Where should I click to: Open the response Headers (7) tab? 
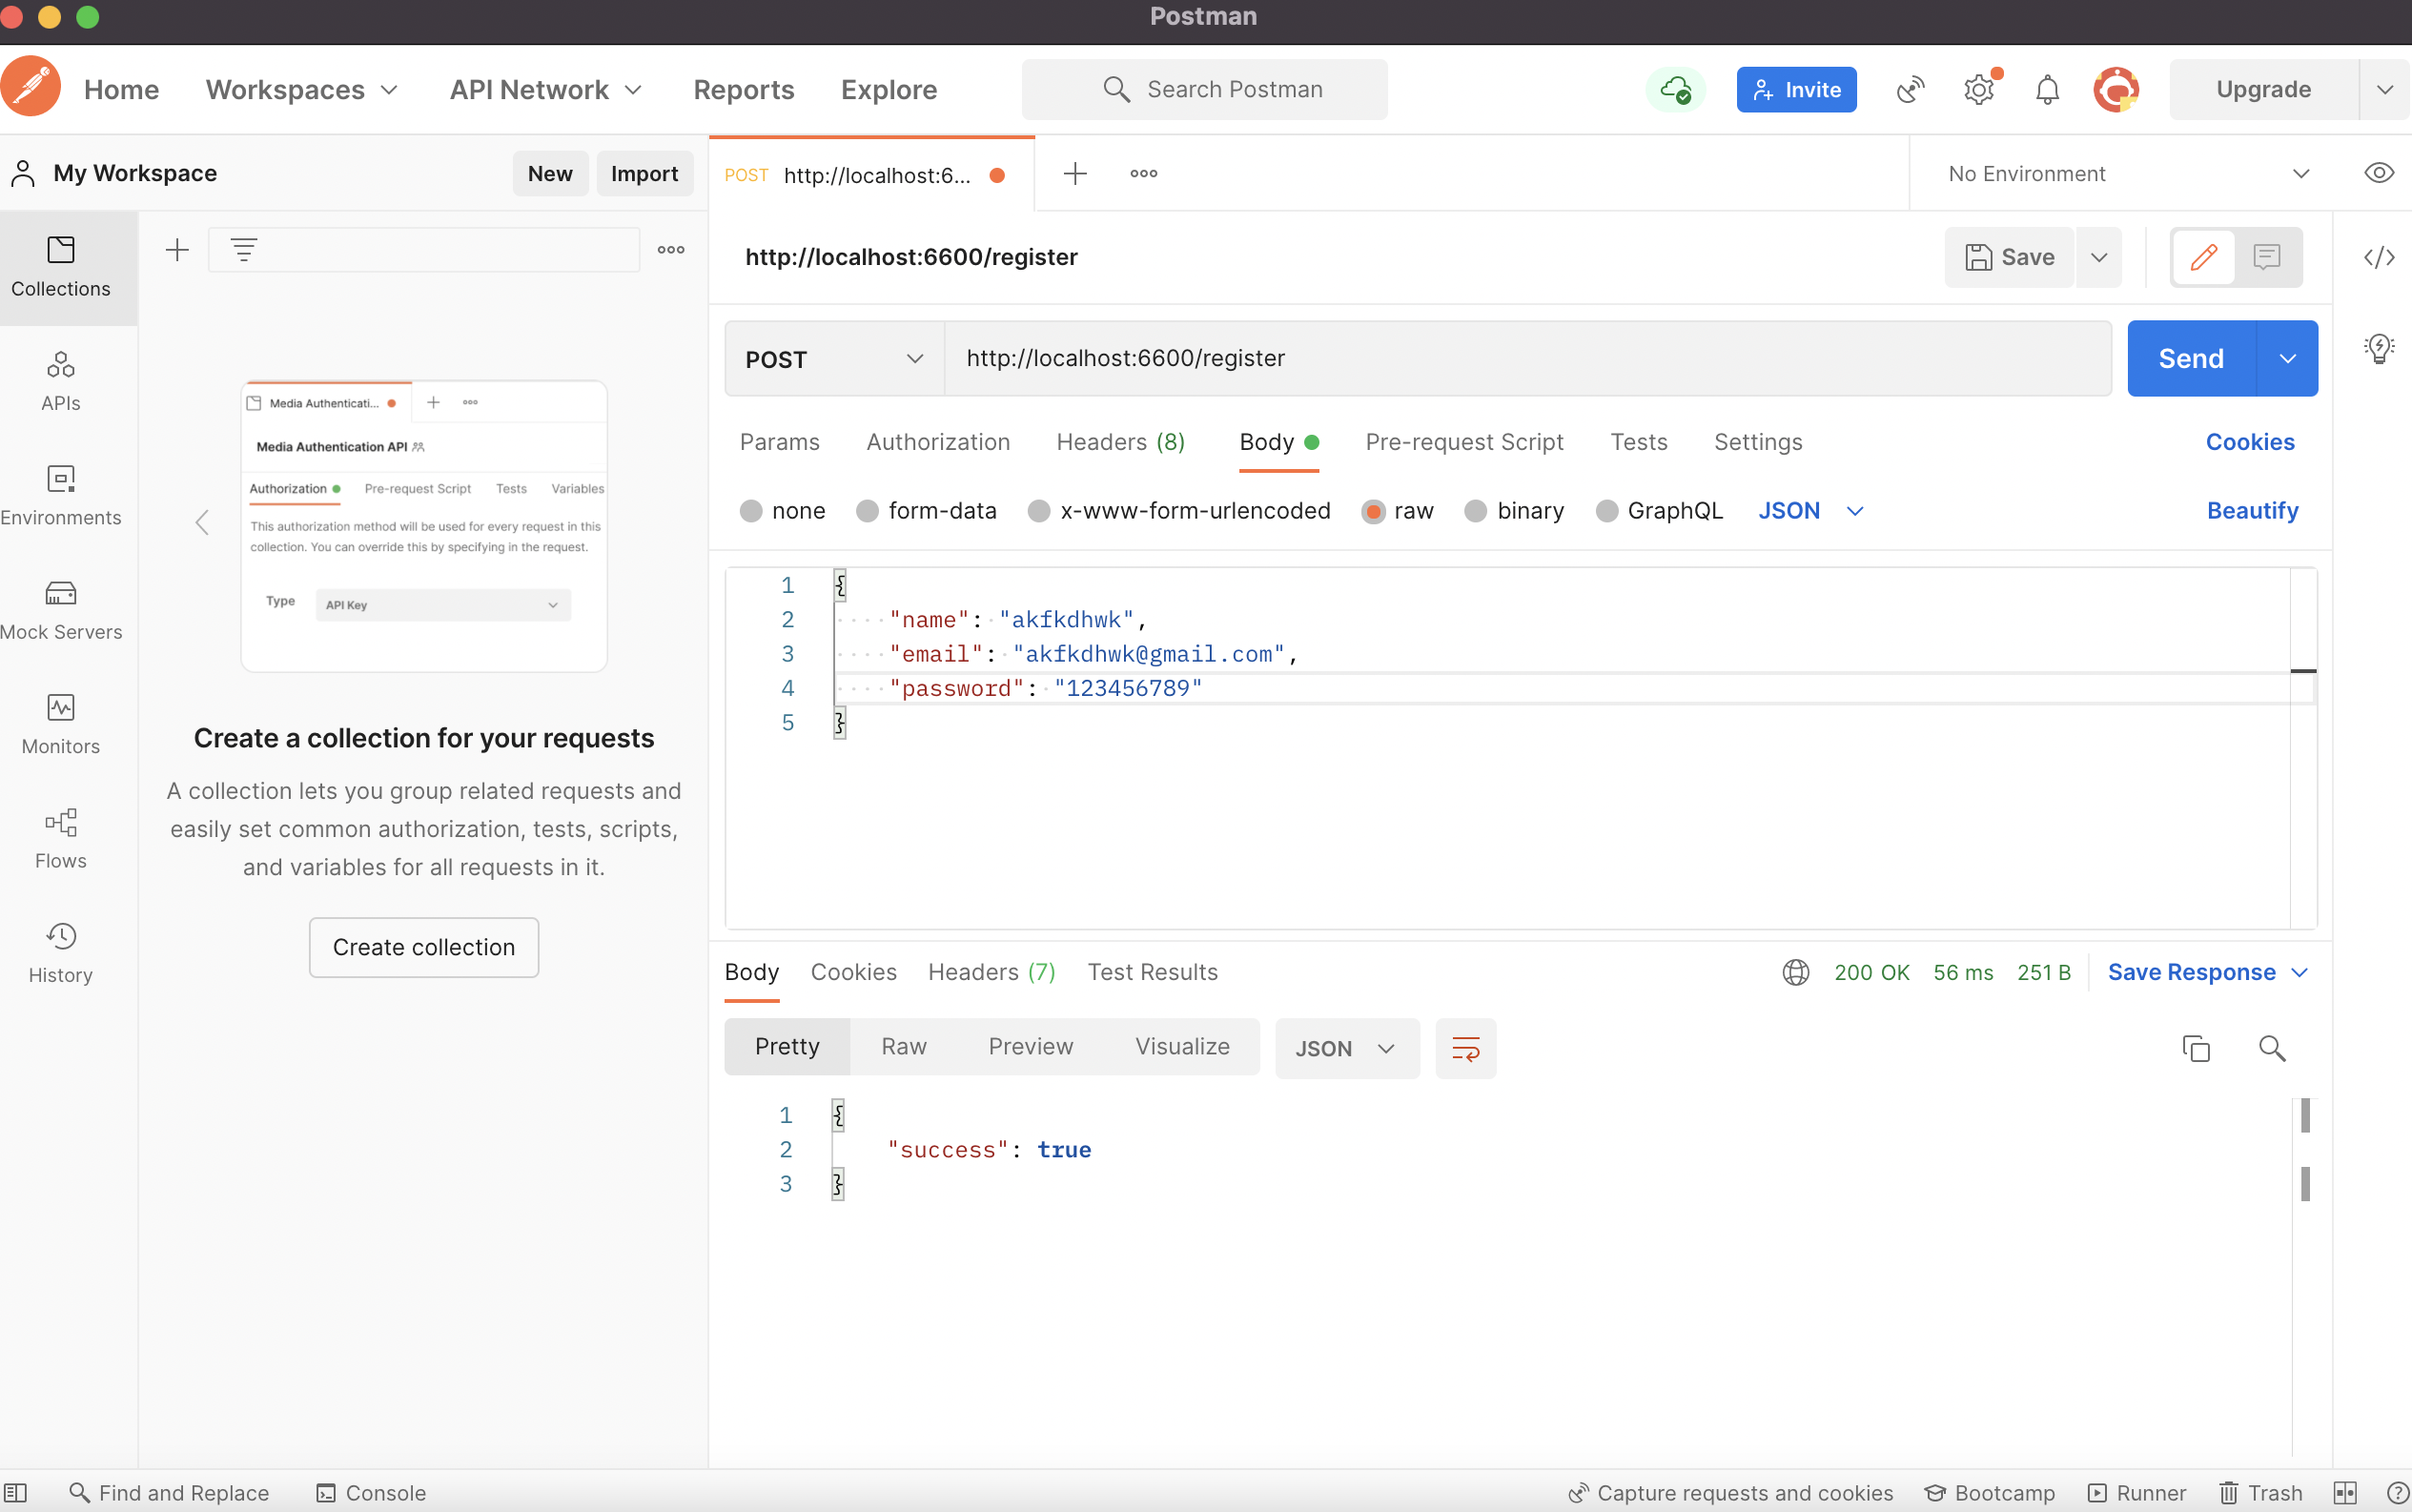click(x=991, y=972)
